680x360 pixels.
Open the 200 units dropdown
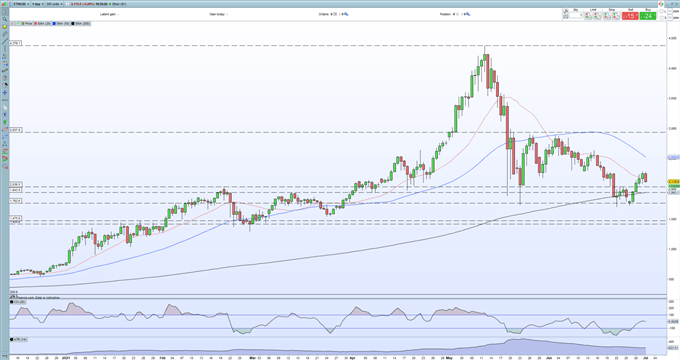click(x=54, y=4)
